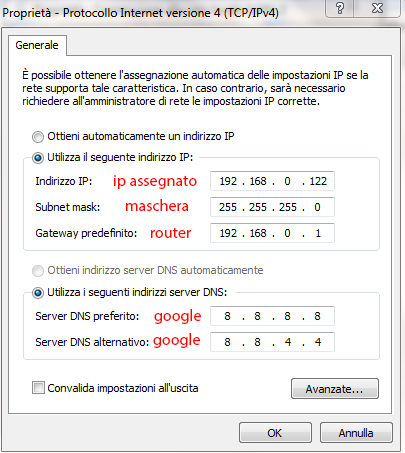Click the Avanzate... button

coord(335,389)
